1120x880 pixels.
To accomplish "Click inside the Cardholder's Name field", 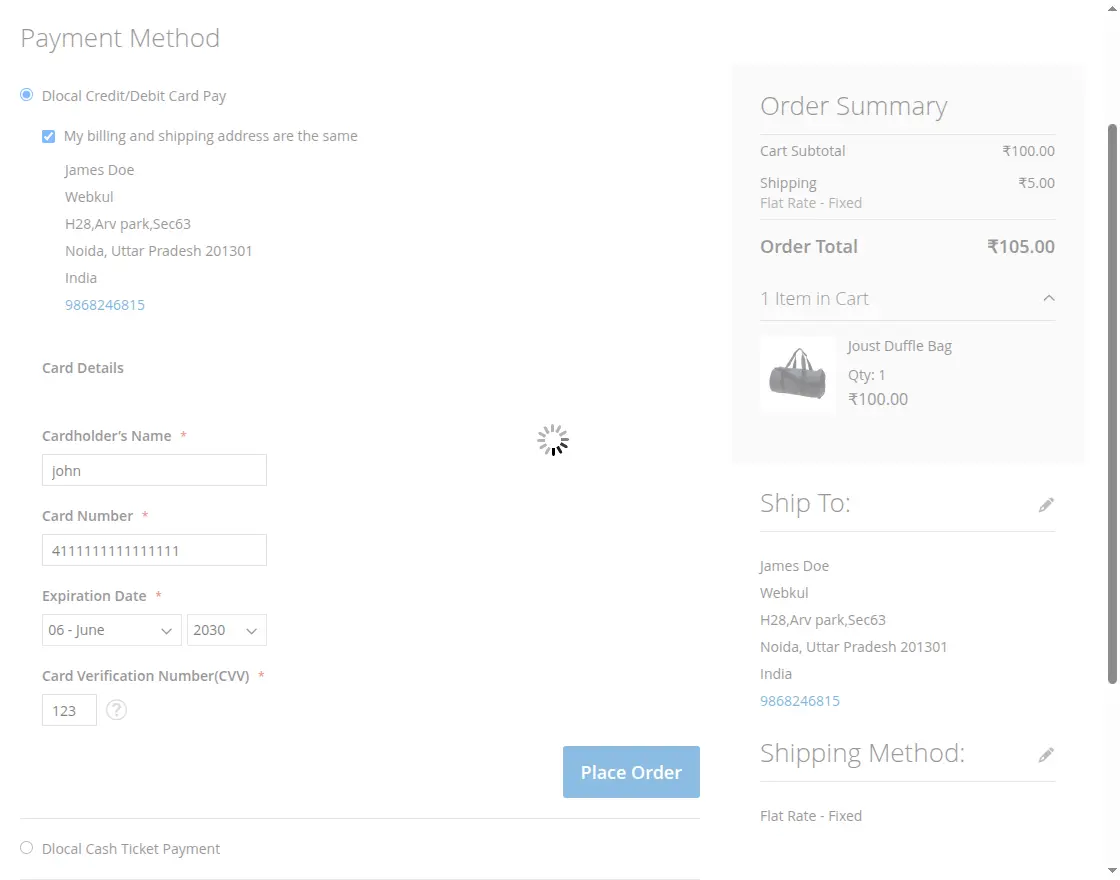I will 154,470.
